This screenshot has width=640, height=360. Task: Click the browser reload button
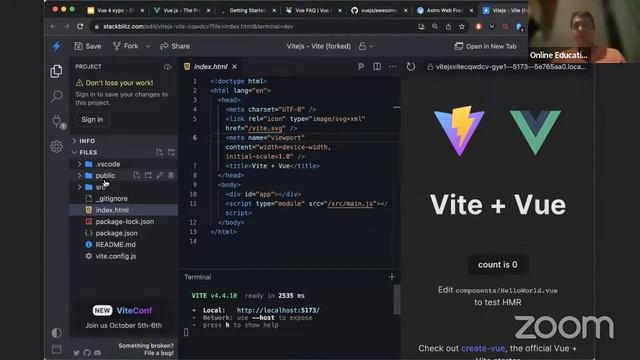(x=80, y=27)
